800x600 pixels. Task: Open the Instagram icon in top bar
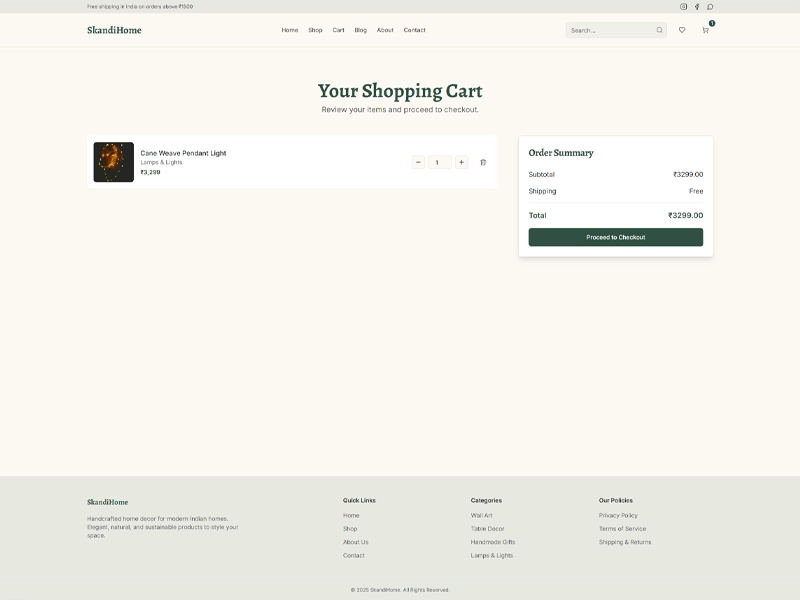683,7
